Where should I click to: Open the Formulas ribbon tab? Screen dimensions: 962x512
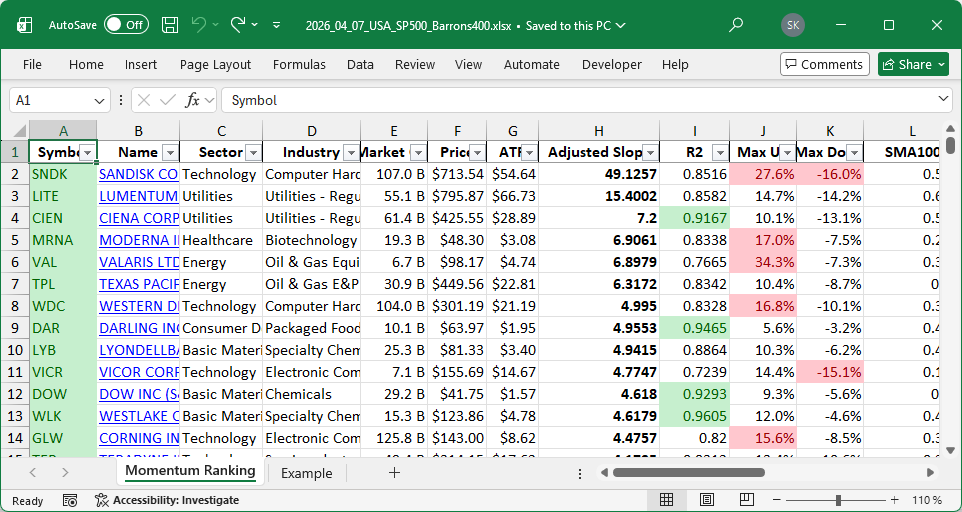click(299, 64)
